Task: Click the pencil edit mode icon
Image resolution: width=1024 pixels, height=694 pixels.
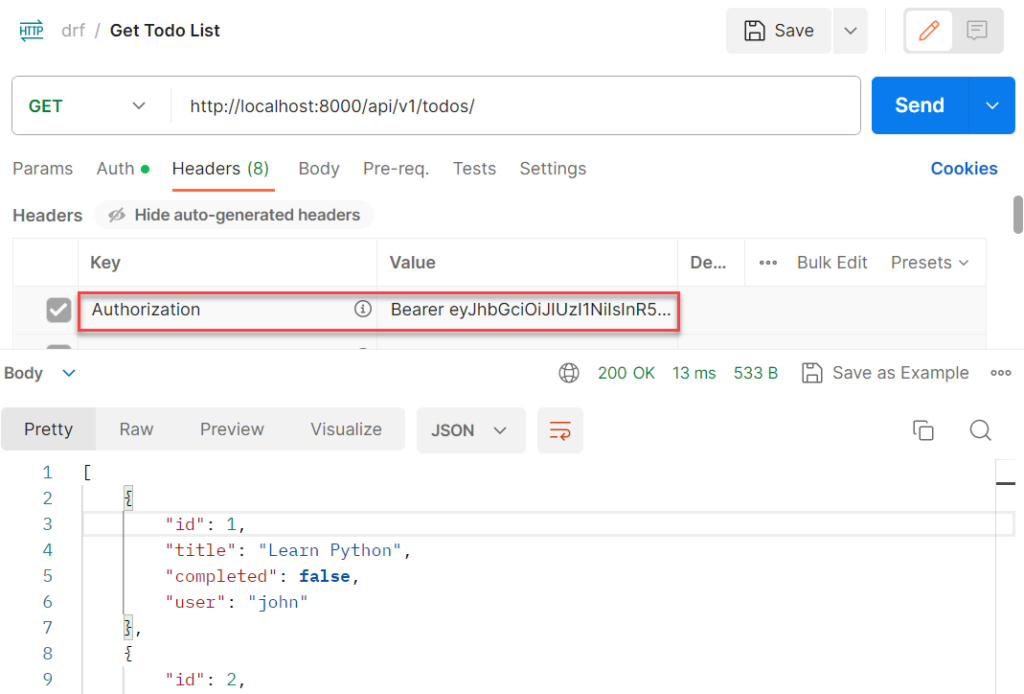Action: point(929,31)
